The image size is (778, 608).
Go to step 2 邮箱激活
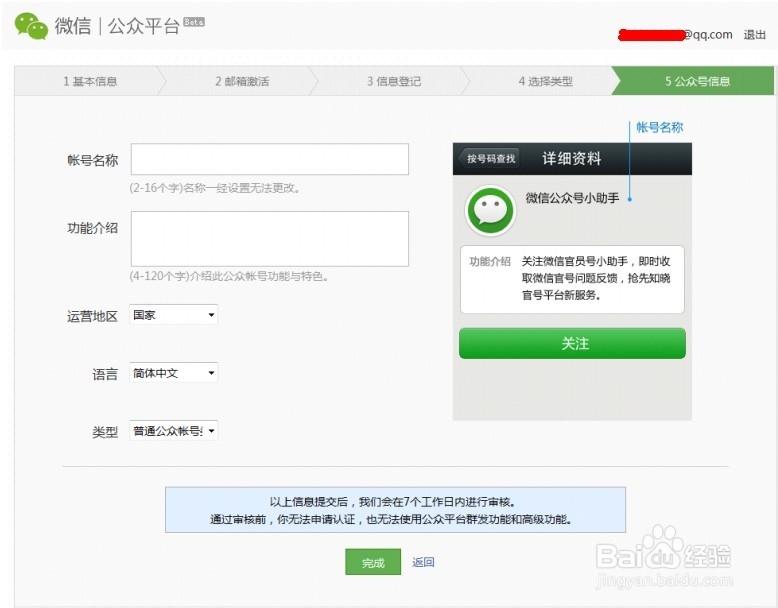(x=242, y=81)
